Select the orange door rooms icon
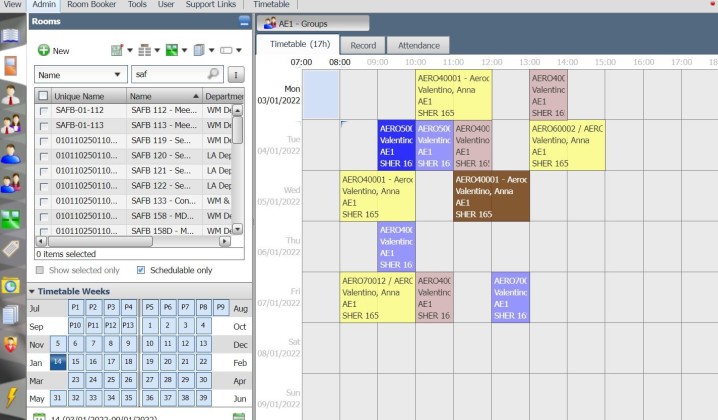This screenshot has height=420, width=718. click(x=11, y=67)
